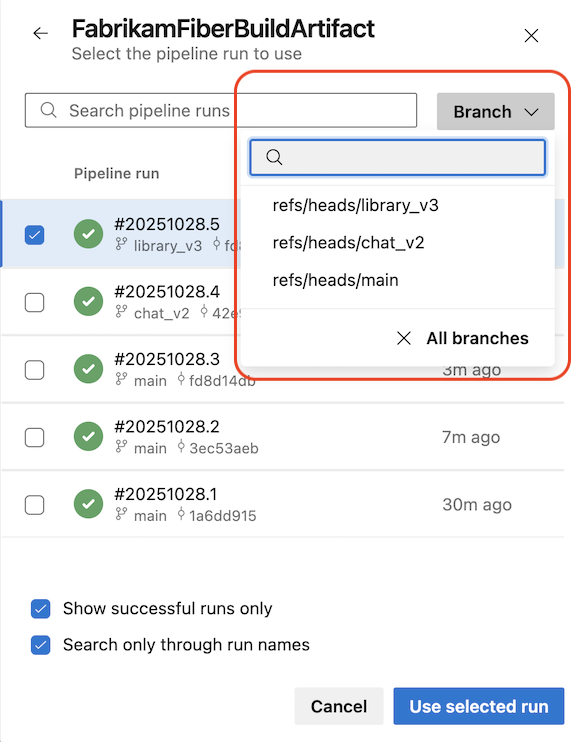
Task: Click the green check status icon on #20251028.1
Action: tap(89, 504)
